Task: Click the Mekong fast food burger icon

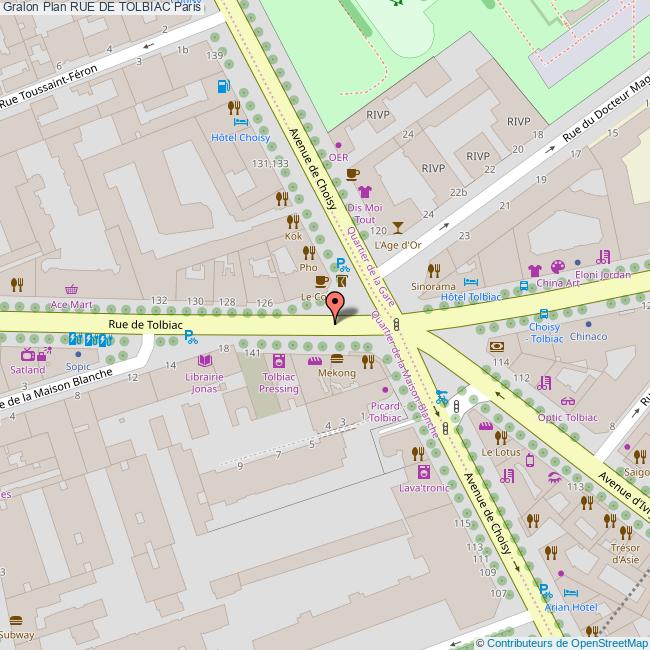Action: (x=337, y=359)
